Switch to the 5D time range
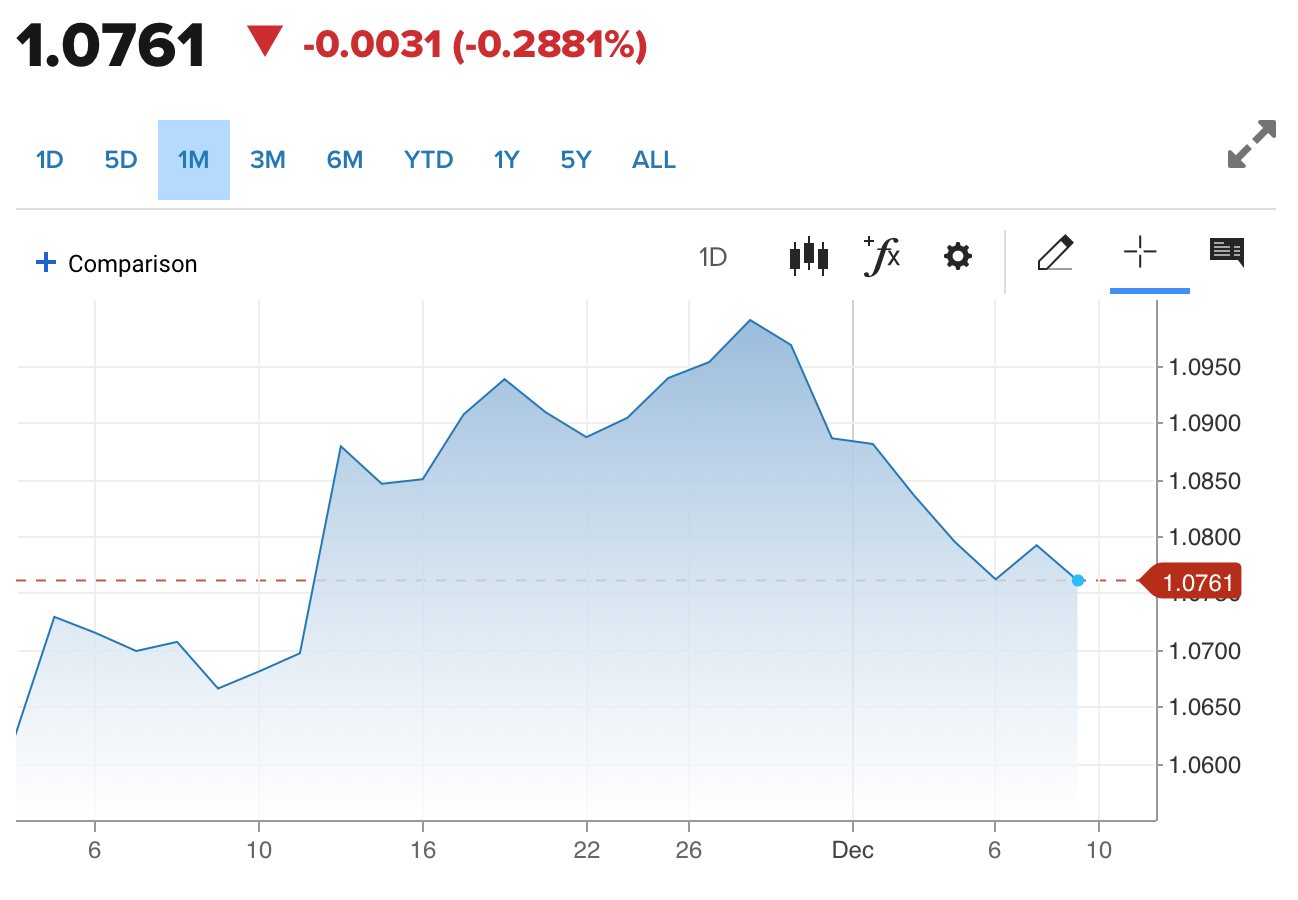1298x900 pixels. [121, 160]
